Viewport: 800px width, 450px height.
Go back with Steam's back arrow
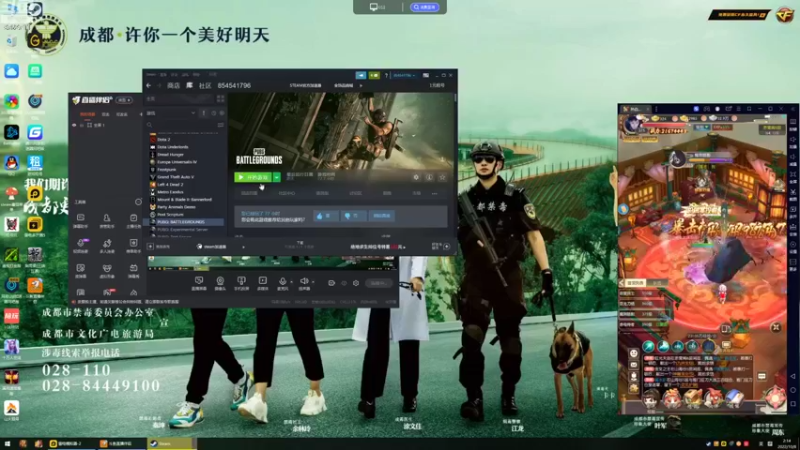pos(149,86)
